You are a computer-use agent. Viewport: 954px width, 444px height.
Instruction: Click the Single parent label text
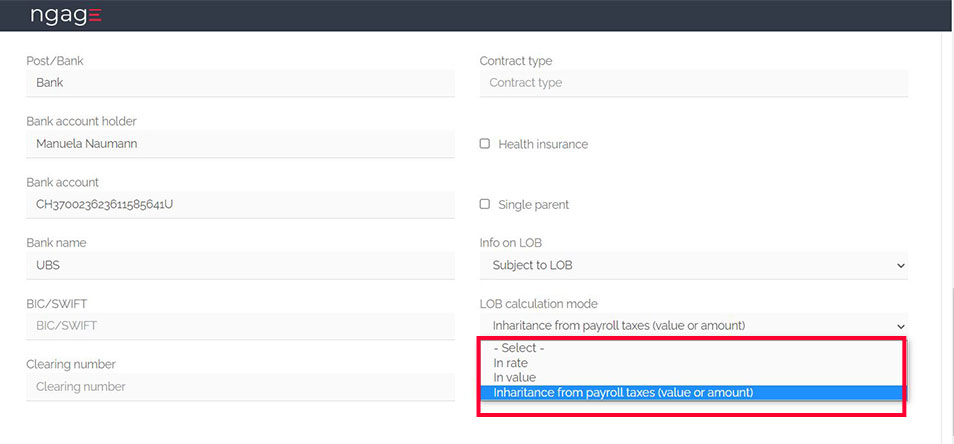[x=533, y=205]
